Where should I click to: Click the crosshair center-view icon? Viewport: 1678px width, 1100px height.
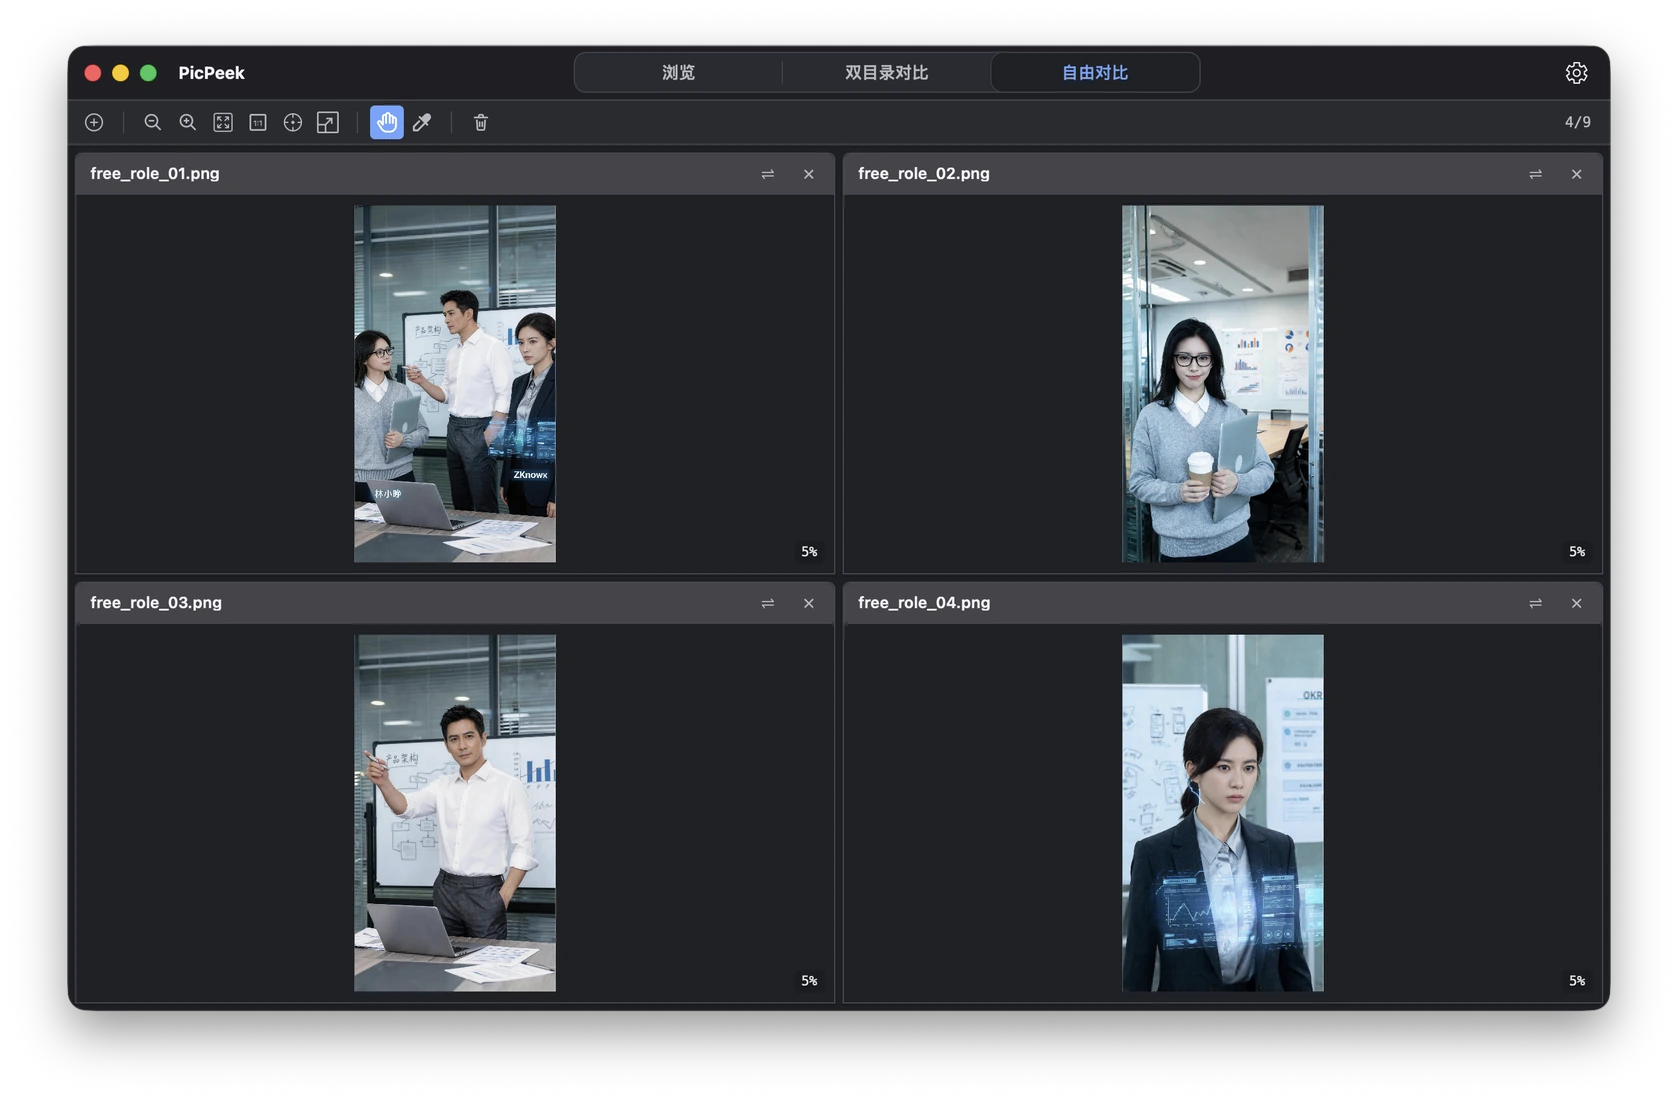click(x=293, y=122)
